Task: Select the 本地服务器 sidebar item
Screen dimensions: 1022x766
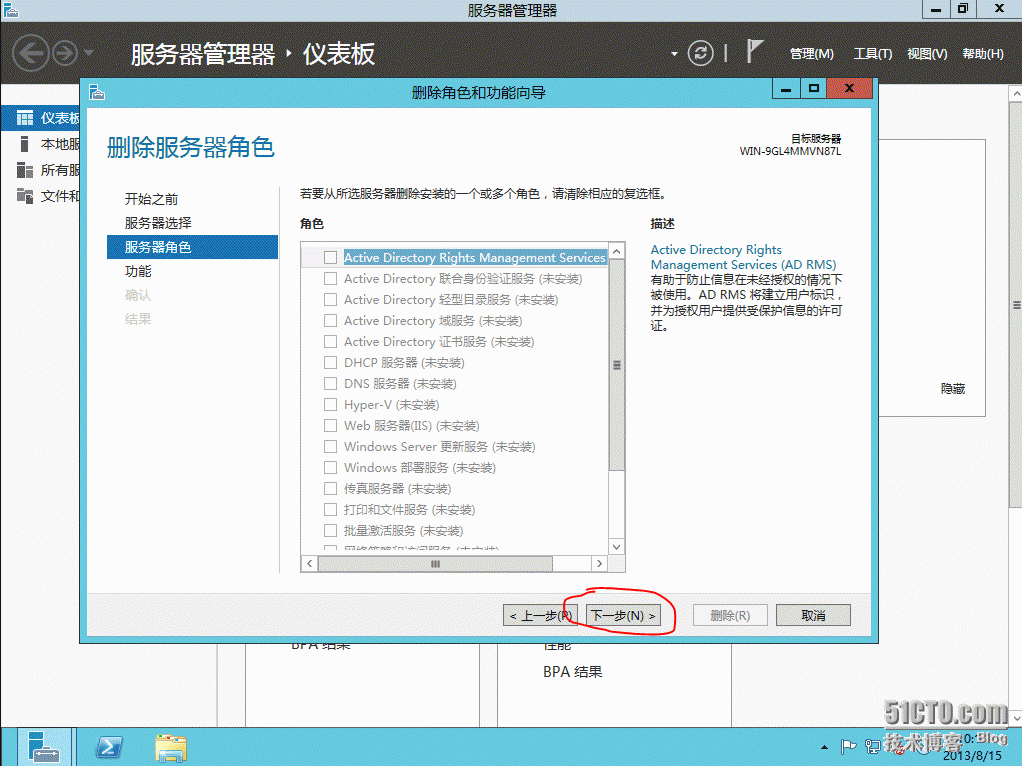Action: pos(42,144)
